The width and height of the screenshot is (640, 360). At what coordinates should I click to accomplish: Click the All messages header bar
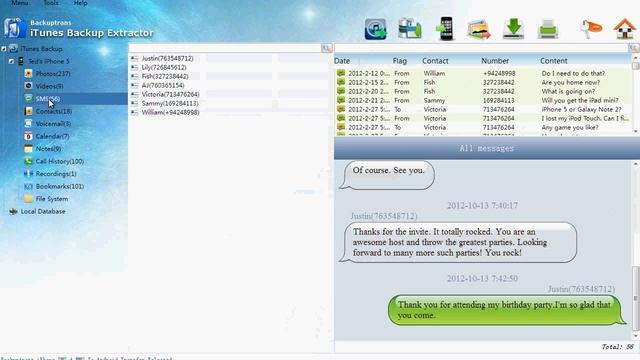click(487, 148)
